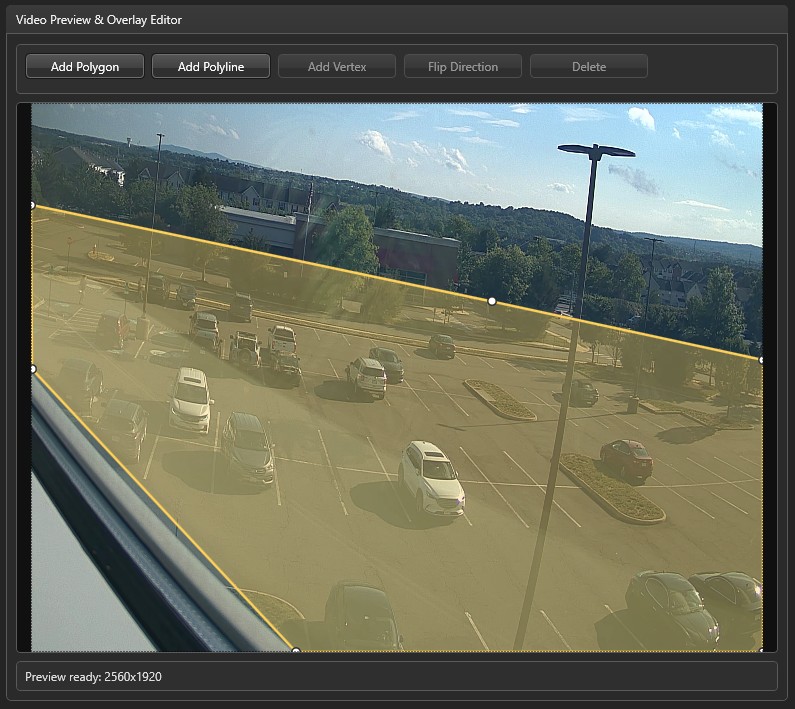Select polygon vertex at bottom near railing end
The height and width of the screenshot is (709, 795).
(x=297, y=650)
